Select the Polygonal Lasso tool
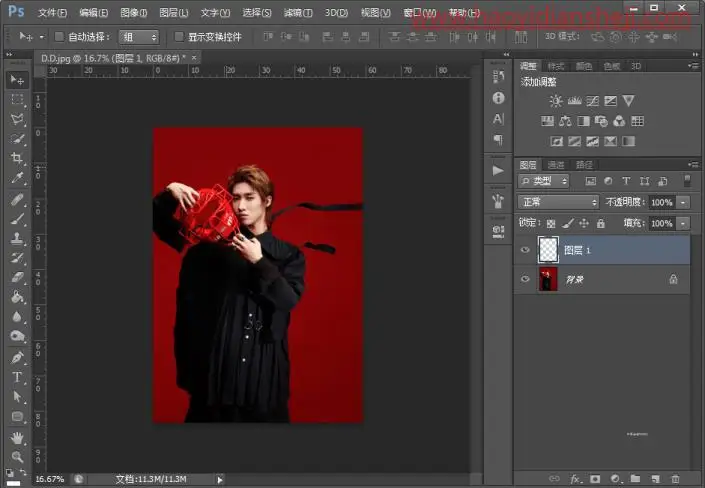Screen dimensions: 705x488 pyautogui.click(x=17, y=119)
